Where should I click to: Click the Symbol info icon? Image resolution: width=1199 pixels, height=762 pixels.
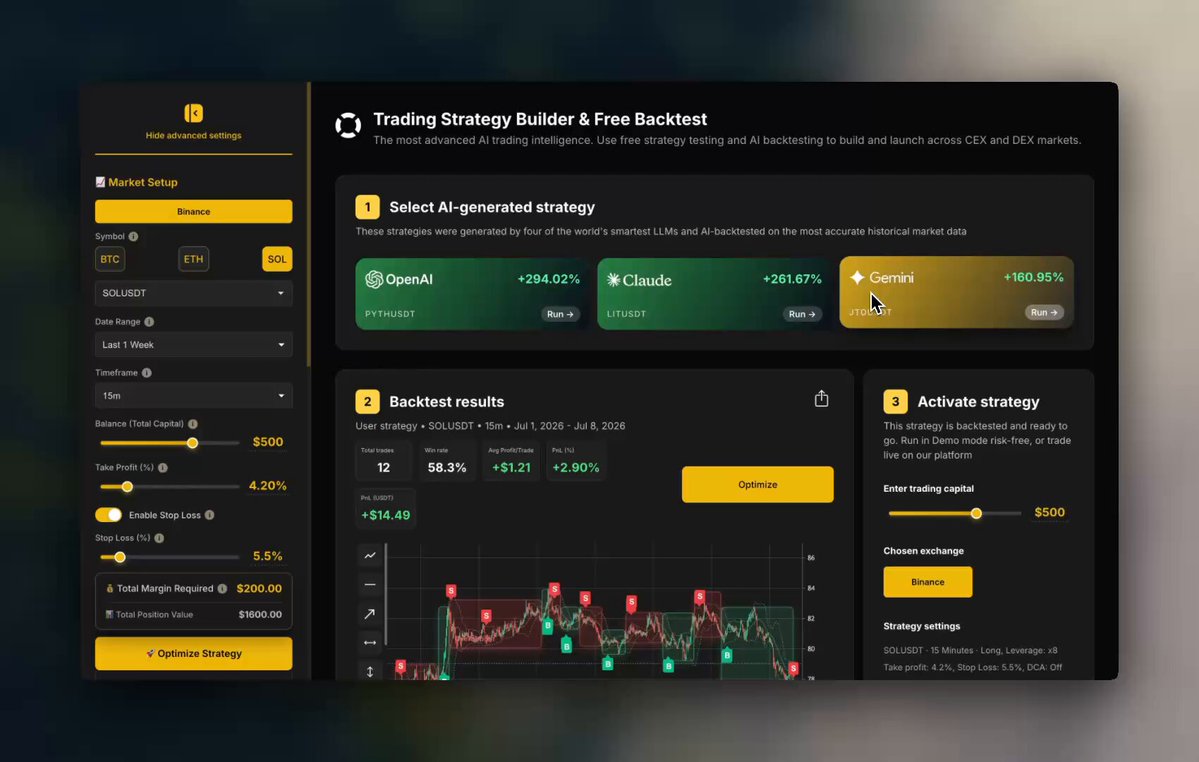pos(133,237)
